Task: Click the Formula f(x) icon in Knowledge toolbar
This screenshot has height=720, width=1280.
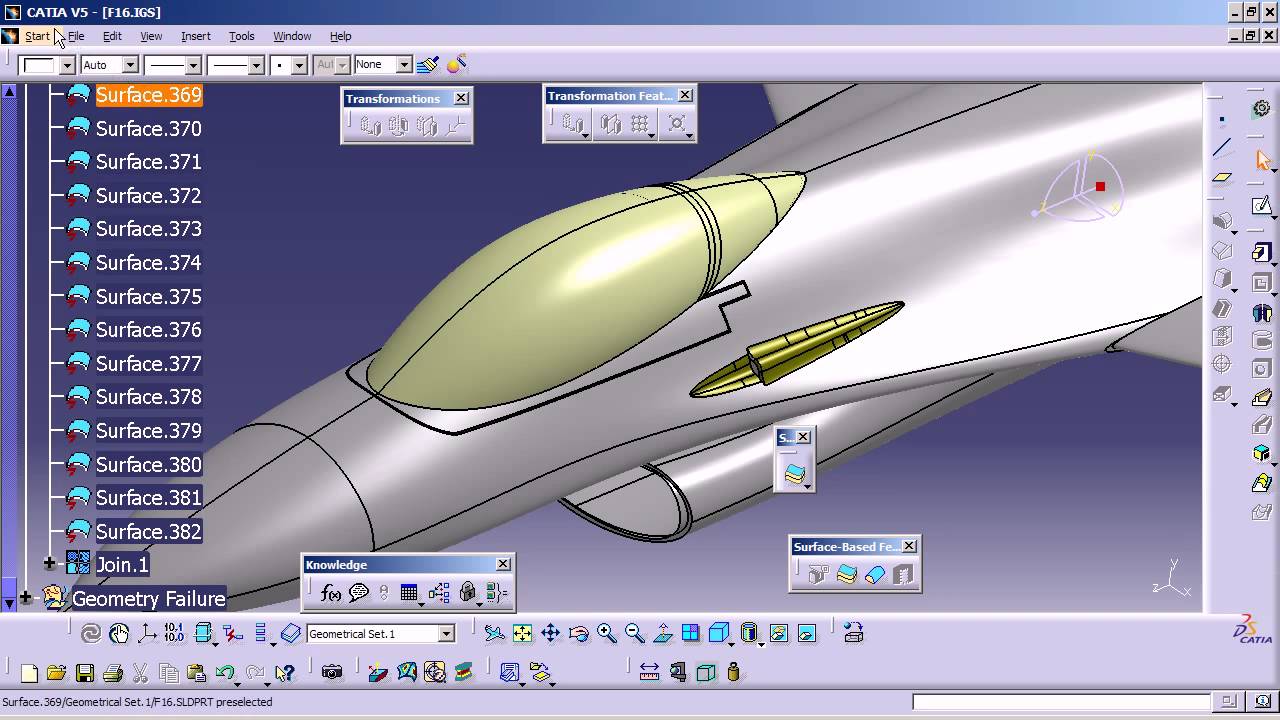Action: tap(331, 593)
